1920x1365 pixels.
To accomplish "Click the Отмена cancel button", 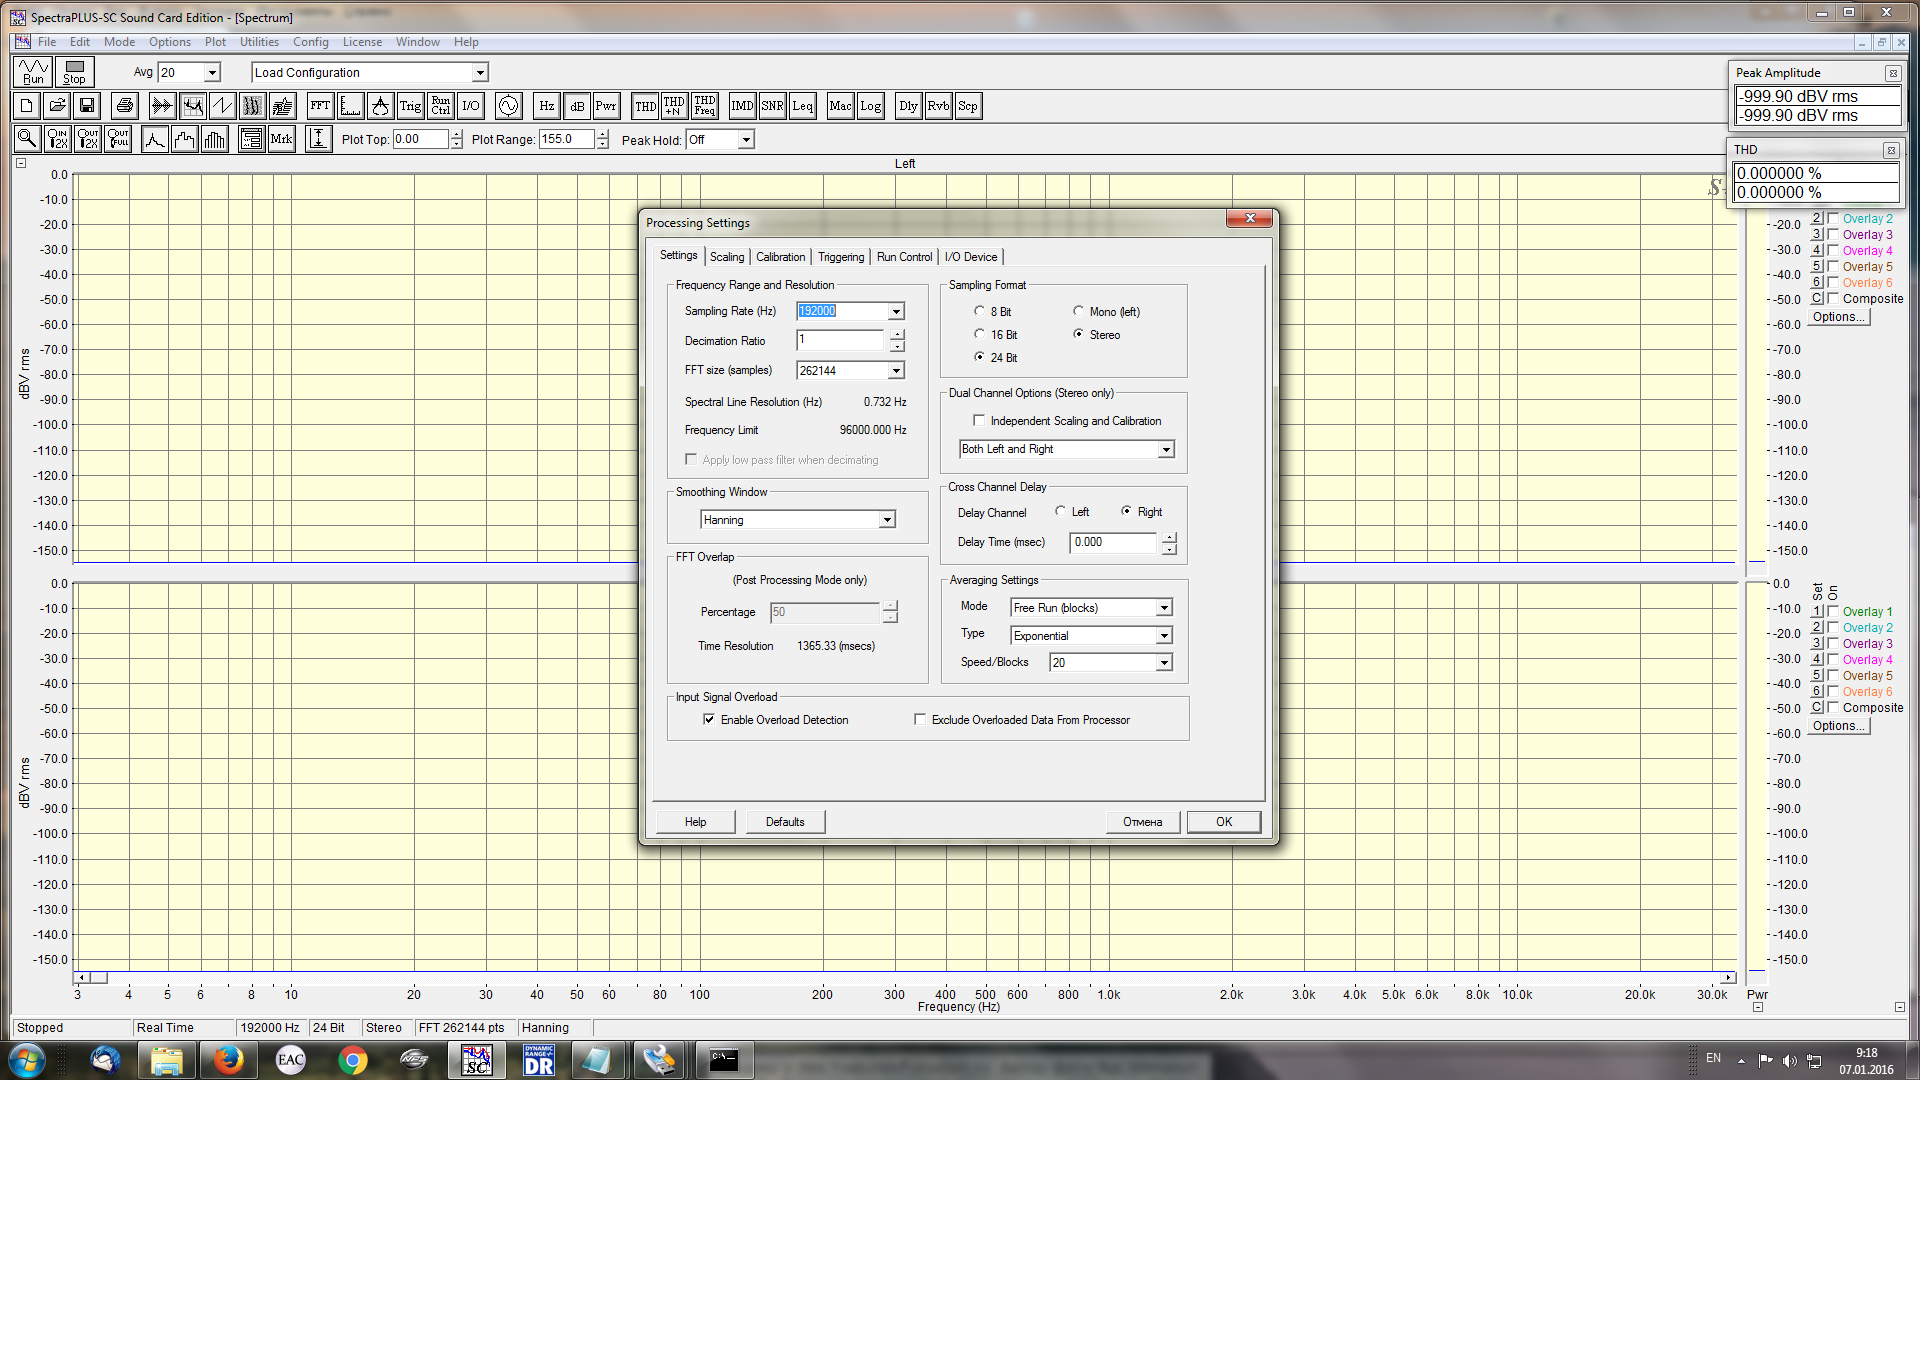I will click(1142, 822).
